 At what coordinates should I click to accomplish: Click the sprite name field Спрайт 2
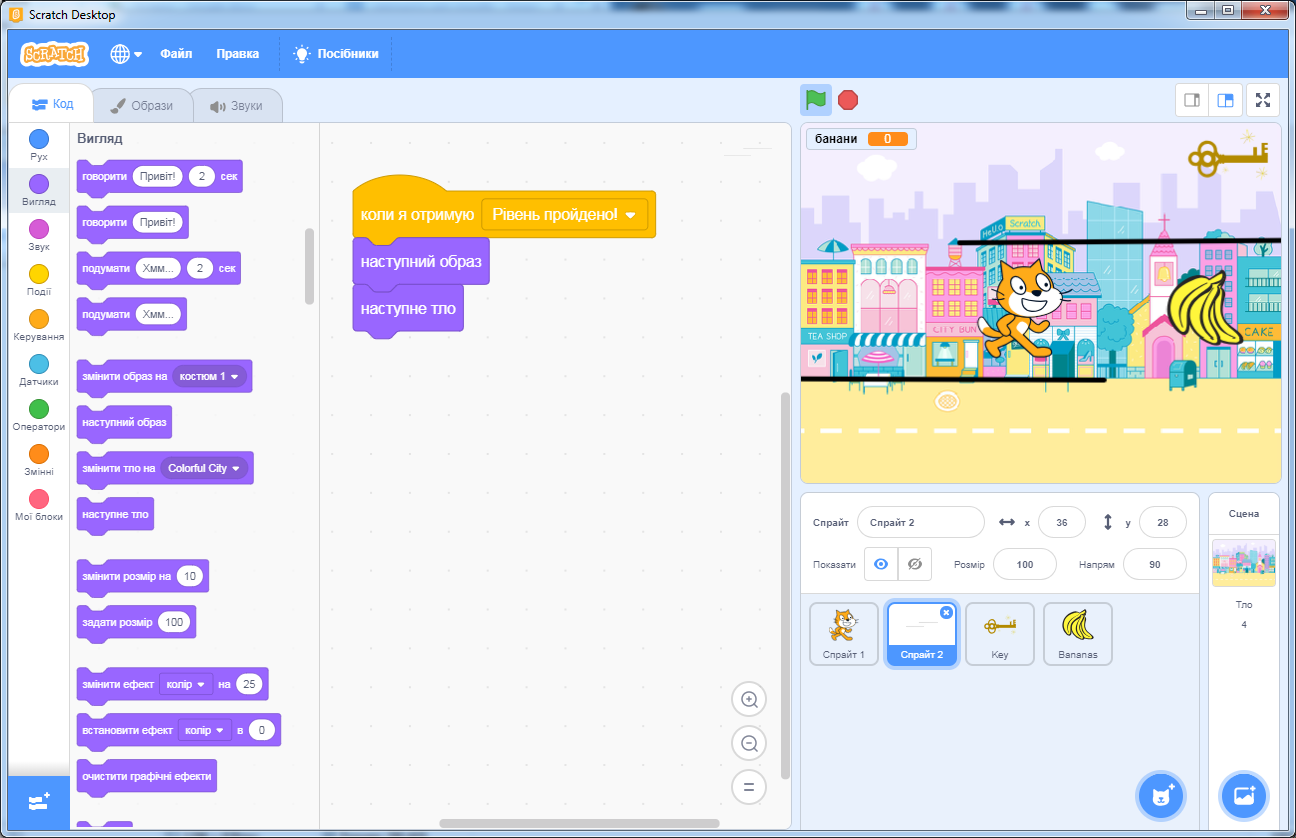point(921,522)
